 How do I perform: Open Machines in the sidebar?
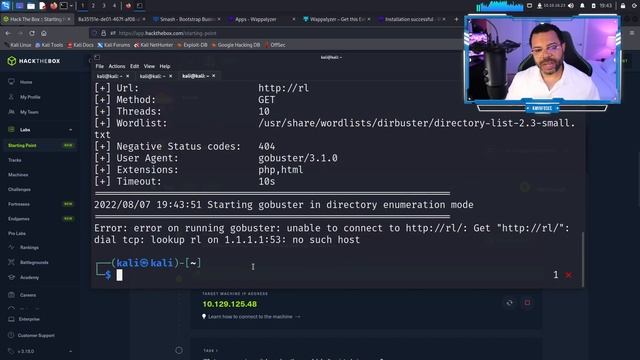point(18,175)
